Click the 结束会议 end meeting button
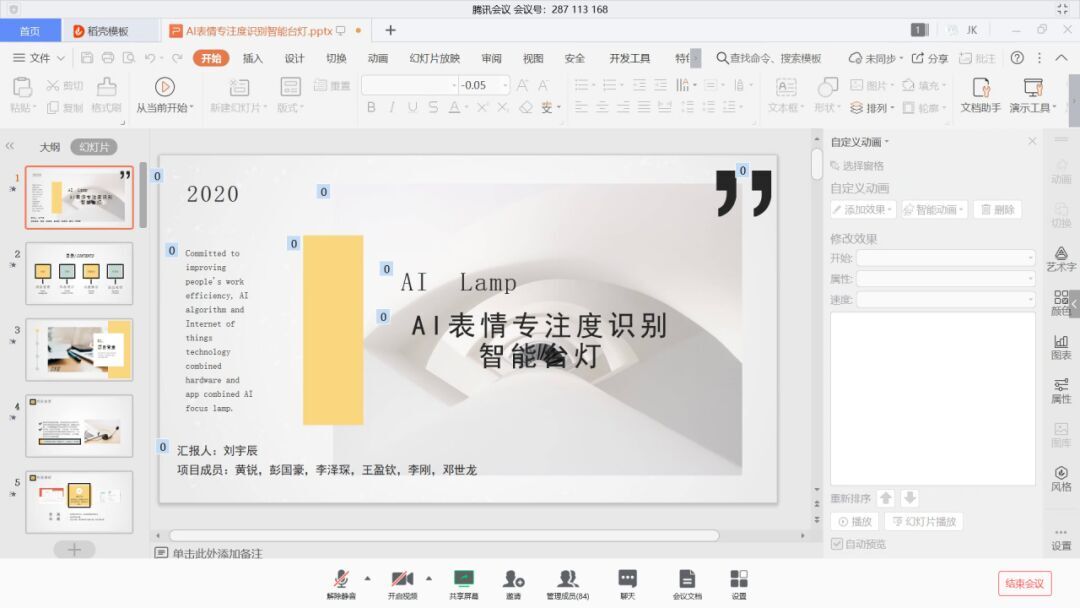This screenshot has height=608, width=1080. coord(1024,584)
